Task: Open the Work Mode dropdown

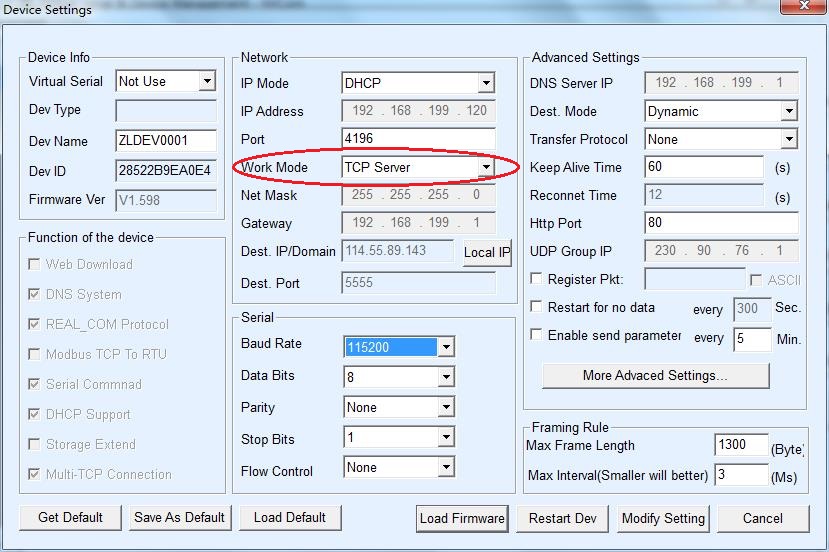Action: [486, 167]
